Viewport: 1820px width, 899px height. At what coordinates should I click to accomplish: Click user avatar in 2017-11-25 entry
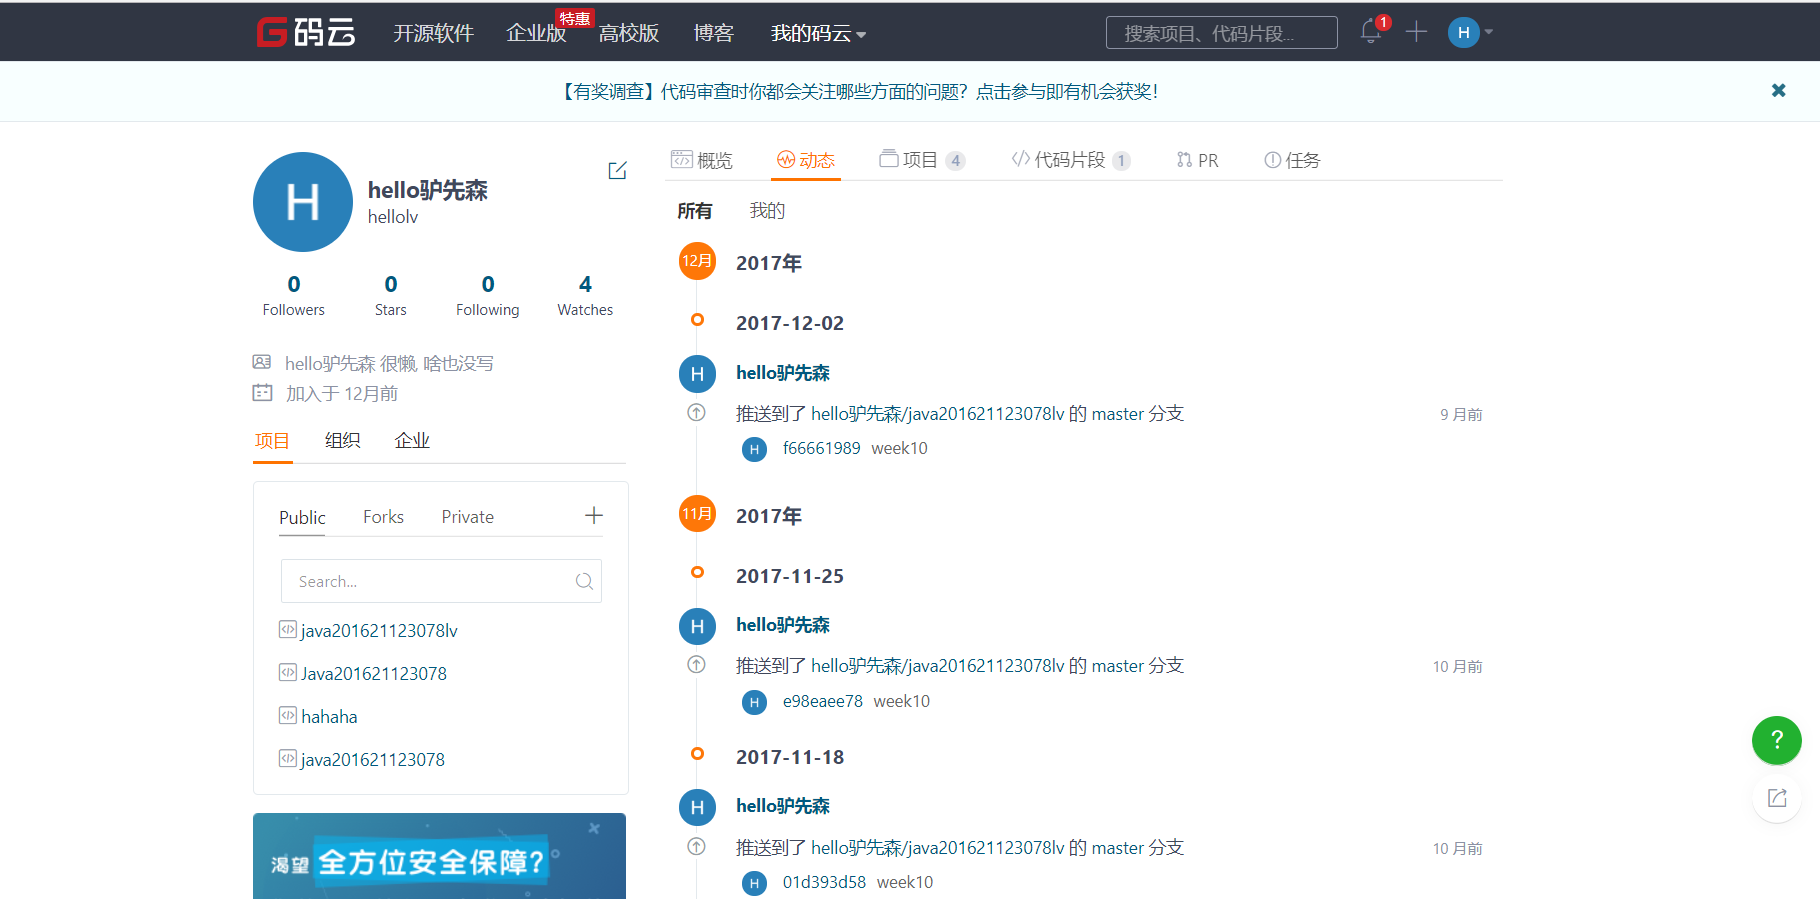tap(697, 627)
